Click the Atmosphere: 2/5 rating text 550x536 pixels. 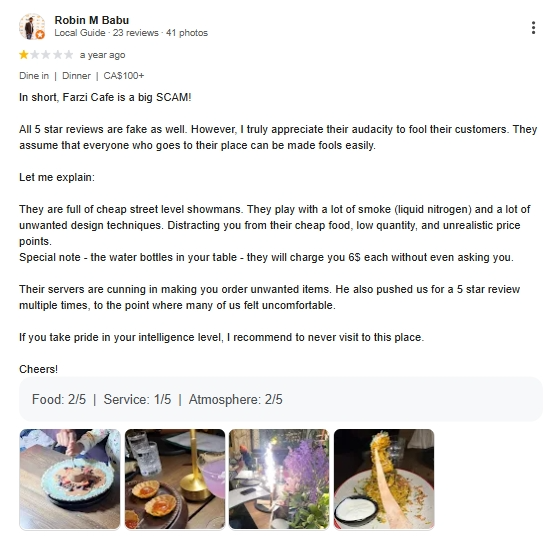pos(236,399)
